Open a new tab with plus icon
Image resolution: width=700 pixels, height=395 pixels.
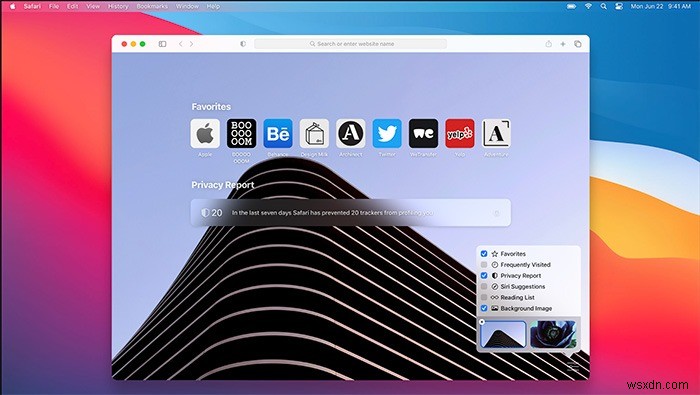pyautogui.click(x=563, y=44)
